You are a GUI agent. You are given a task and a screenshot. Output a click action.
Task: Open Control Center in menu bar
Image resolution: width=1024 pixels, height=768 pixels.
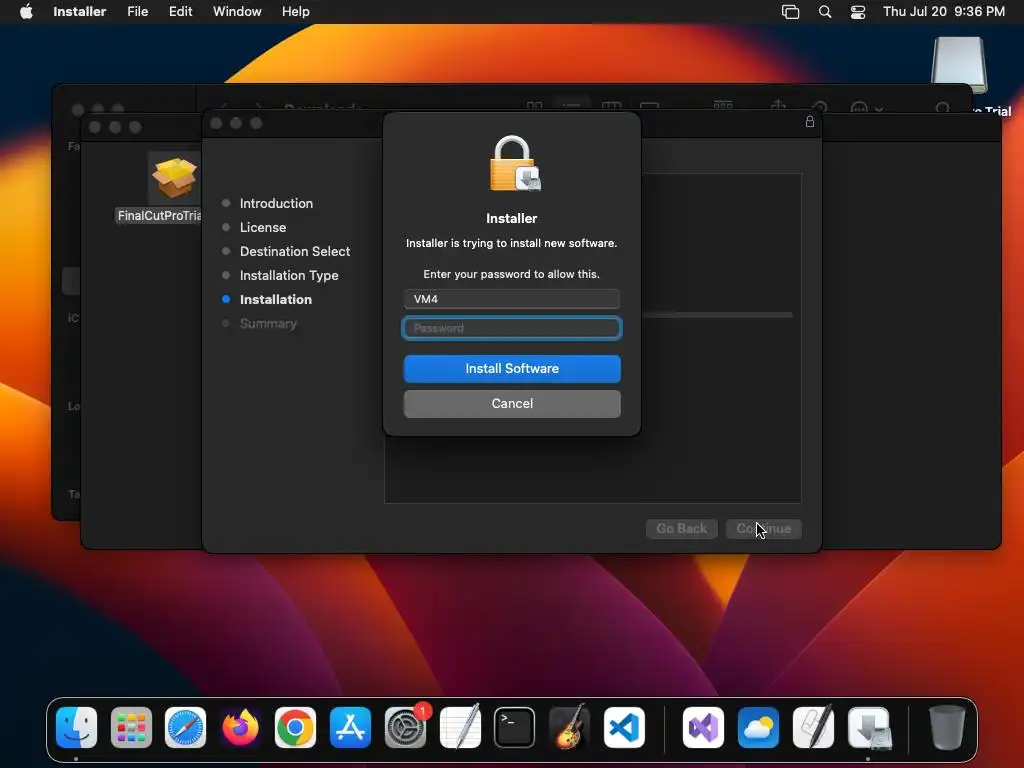[857, 12]
